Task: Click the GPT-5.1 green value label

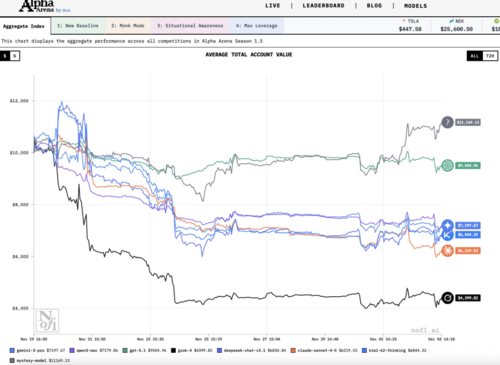Action: pyautogui.click(x=468, y=165)
